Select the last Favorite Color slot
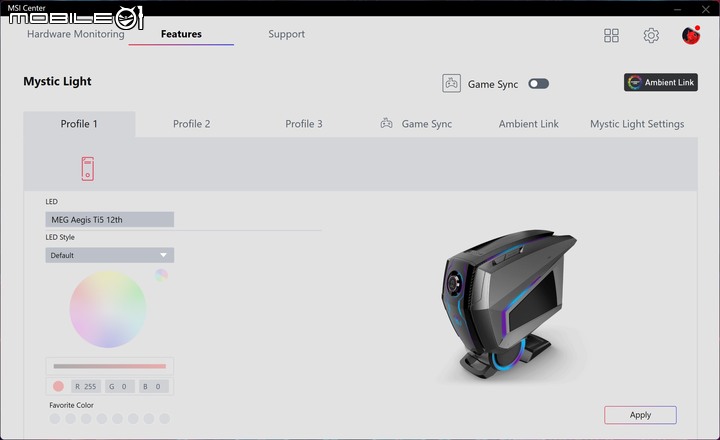 [x=164, y=418]
